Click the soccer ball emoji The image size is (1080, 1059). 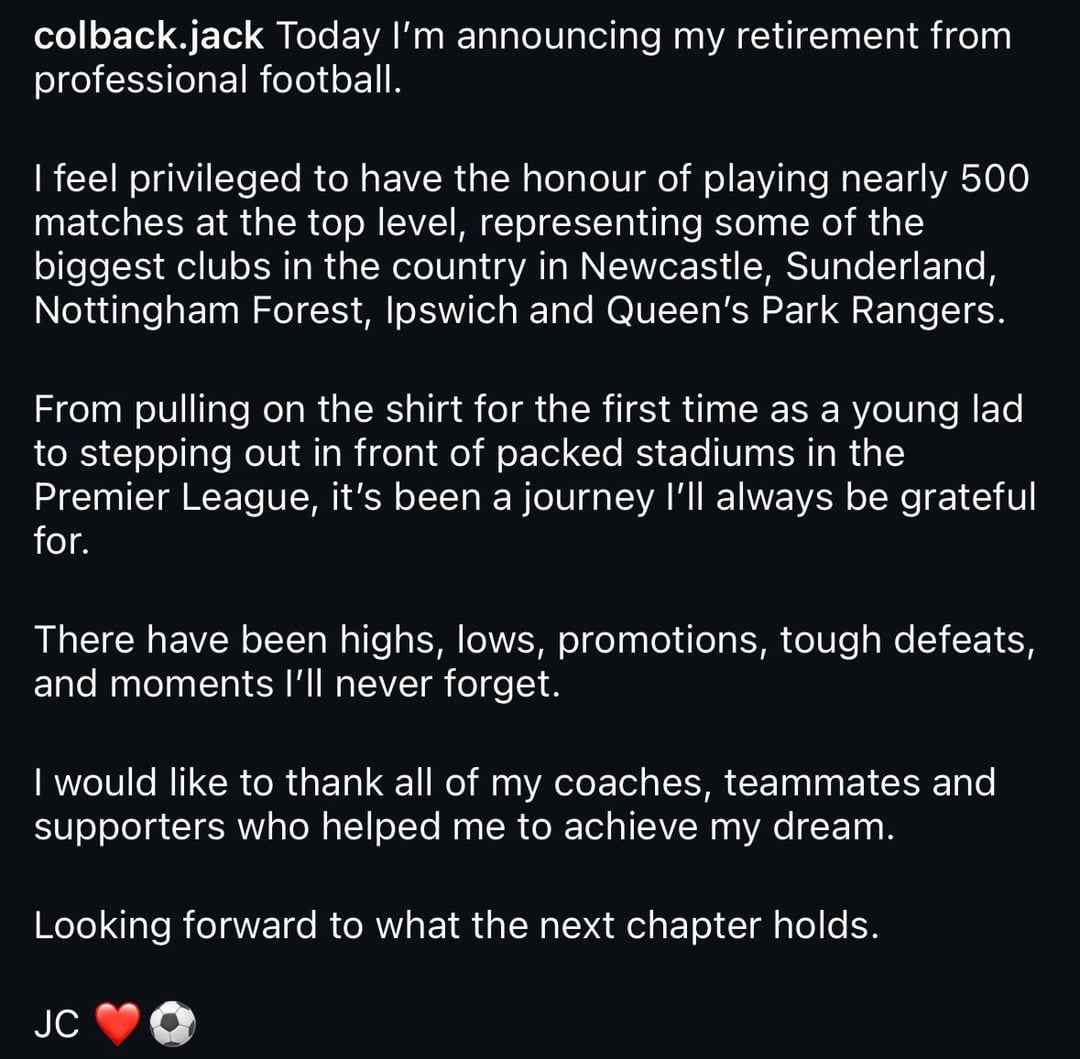point(172,1025)
